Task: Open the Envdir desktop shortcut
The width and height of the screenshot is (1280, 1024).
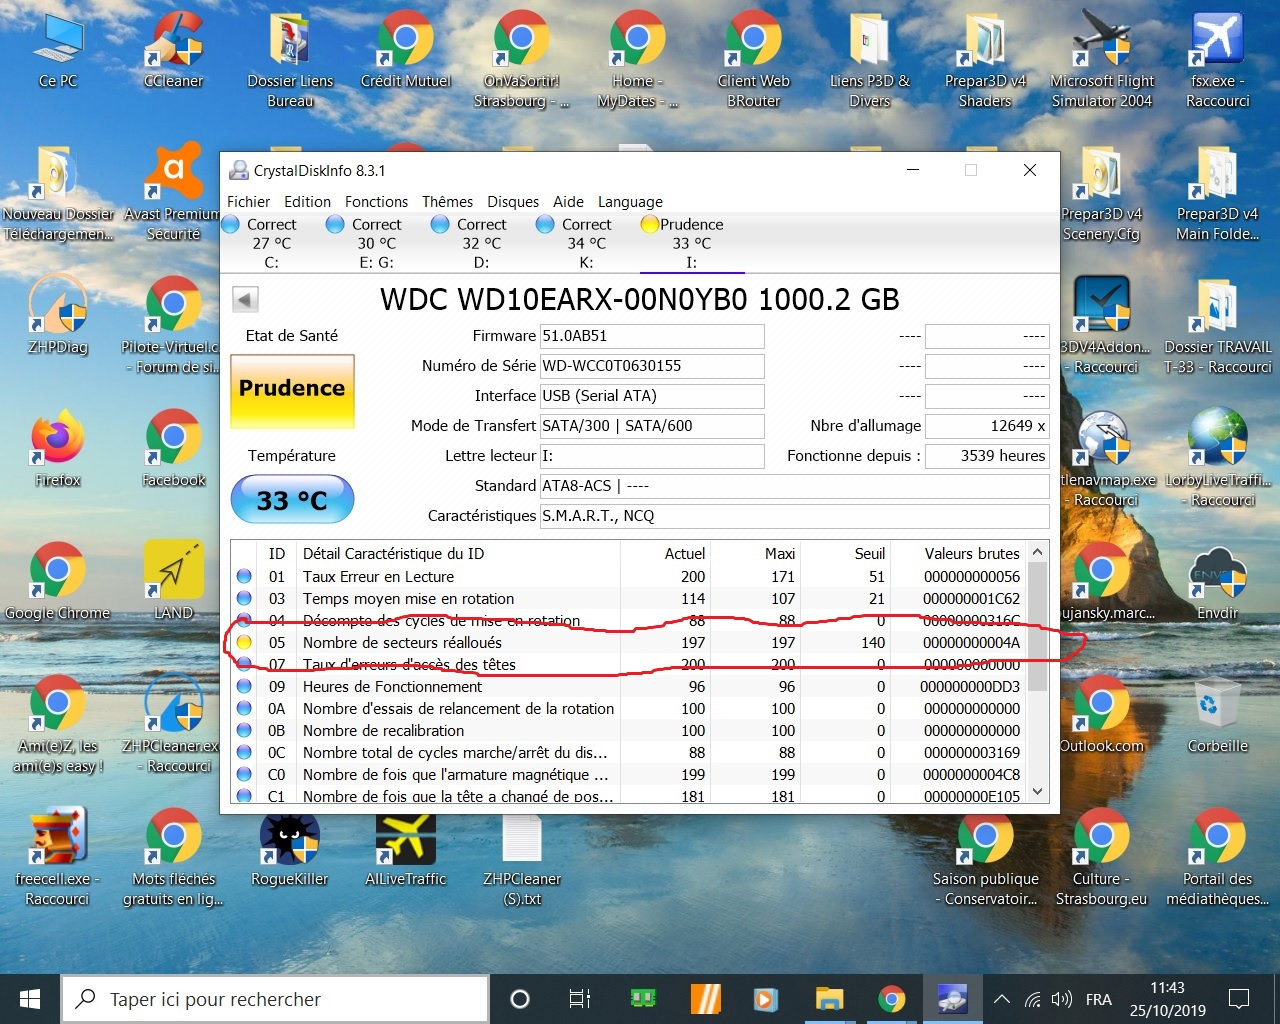Action: click(1218, 581)
